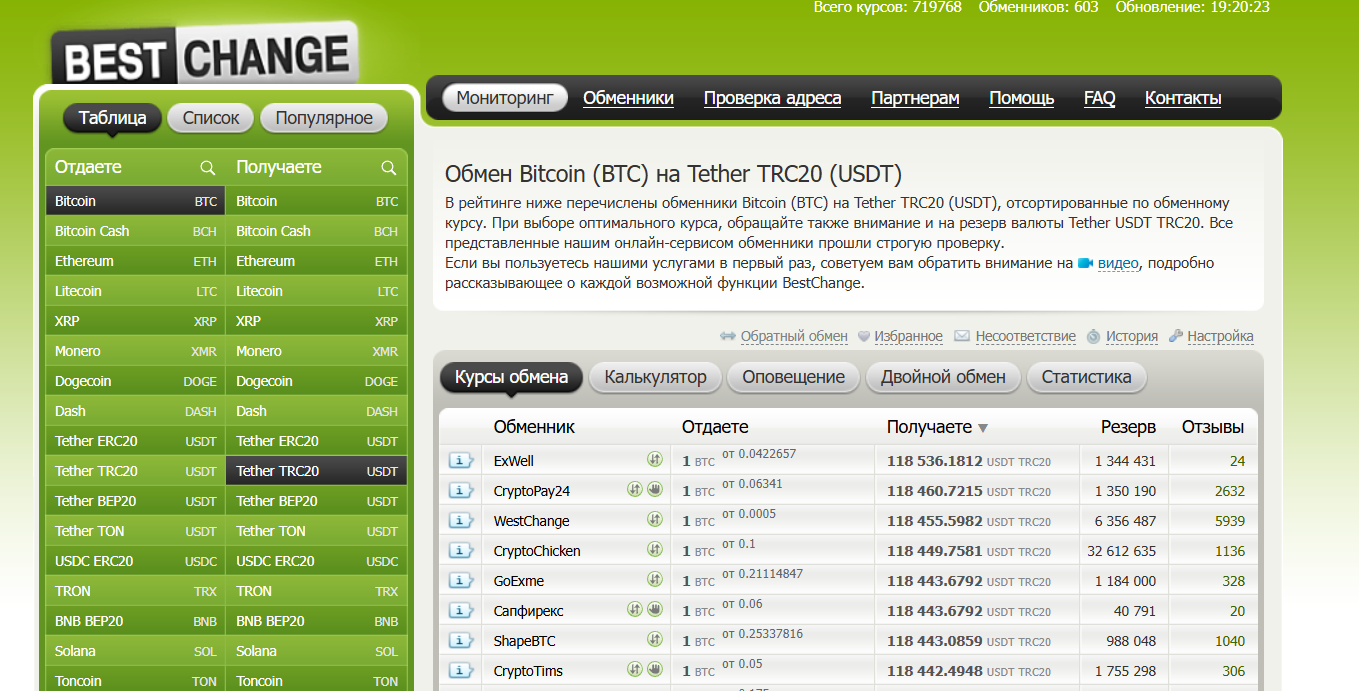The height and width of the screenshot is (691, 1359).
Task: Open the ExWell exchanger info icon
Action: point(460,461)
